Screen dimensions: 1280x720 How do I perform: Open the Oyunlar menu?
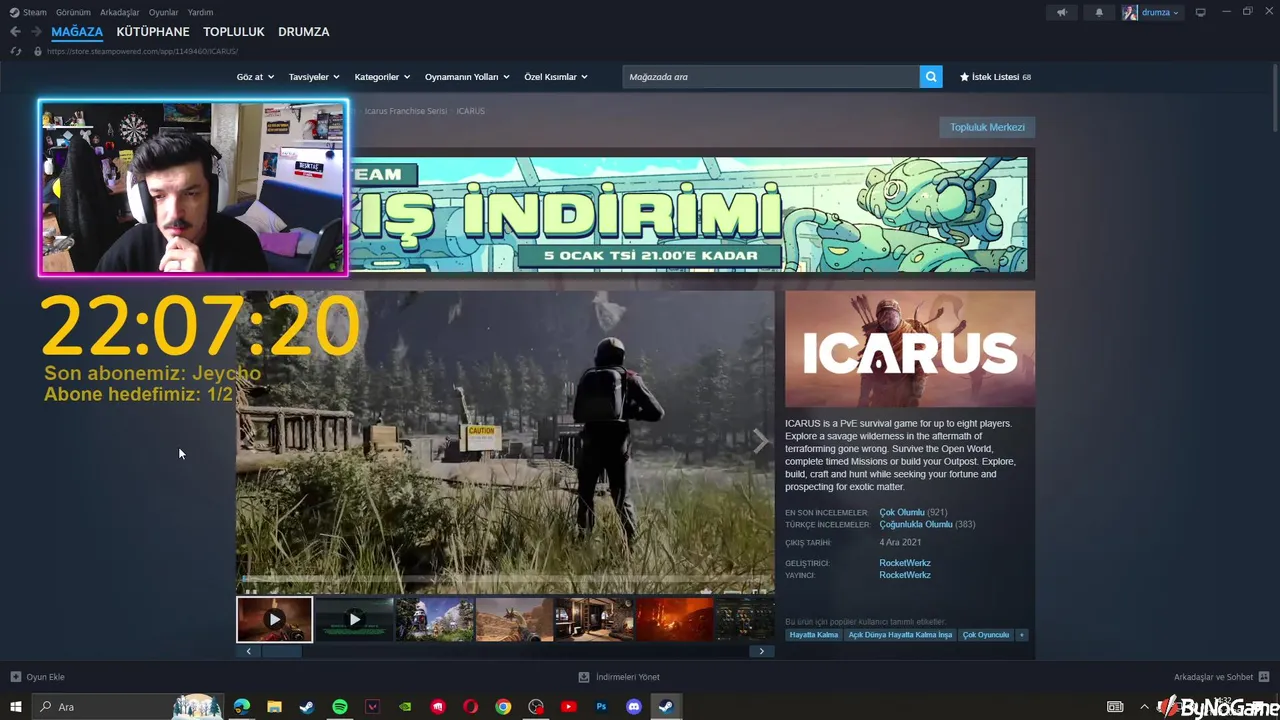pos(163,13)
